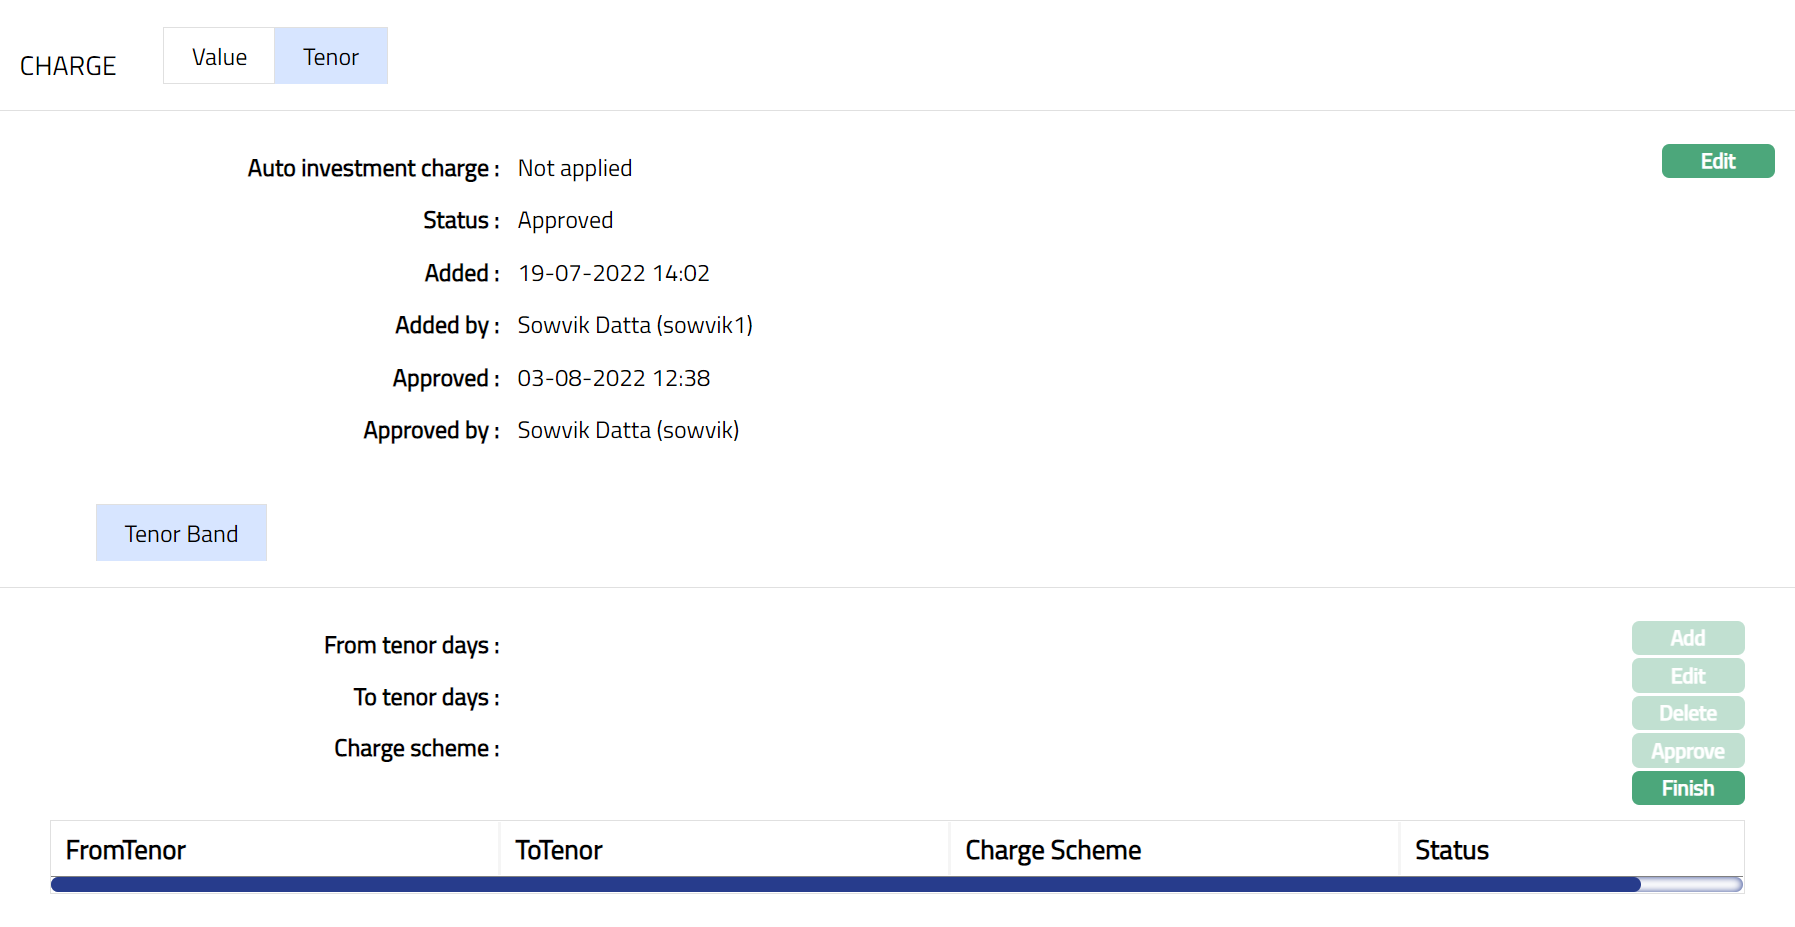The width and height of the screenshot is (1795, 927).
Task: Click the Finish button
Action: point(1687,788)
